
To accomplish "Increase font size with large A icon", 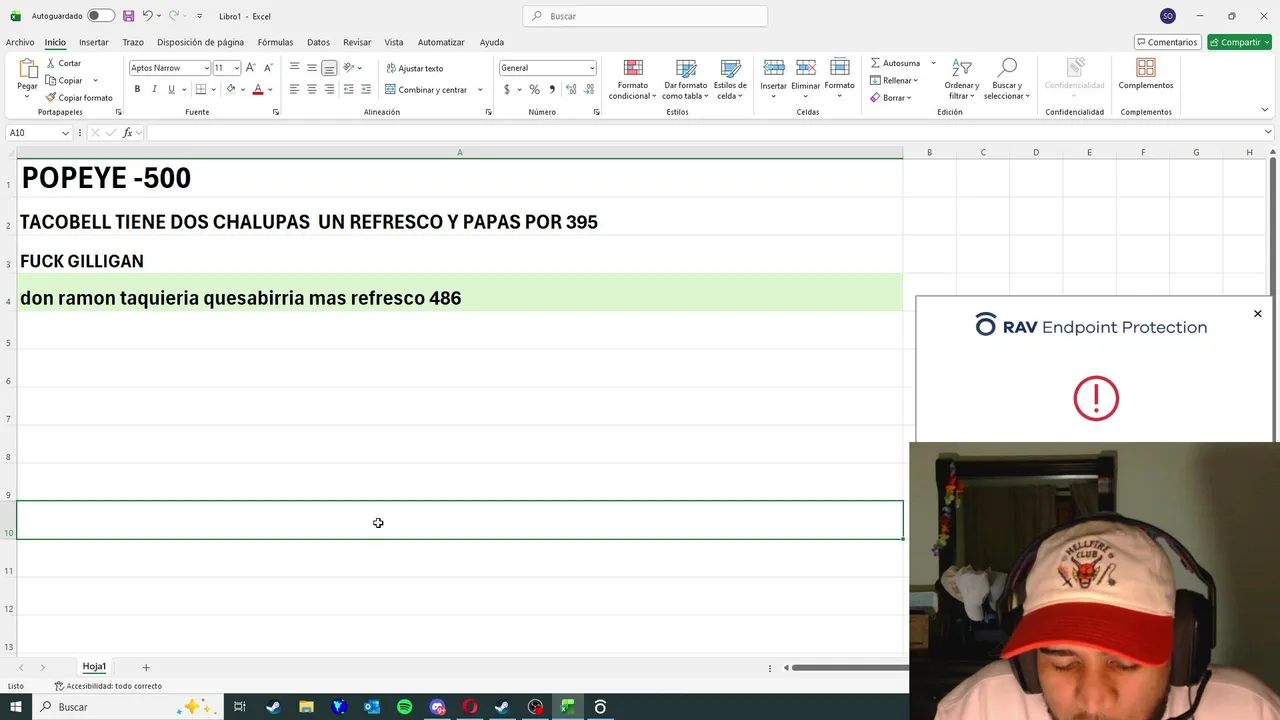I will pyautogui.click(x=250, y=67).
